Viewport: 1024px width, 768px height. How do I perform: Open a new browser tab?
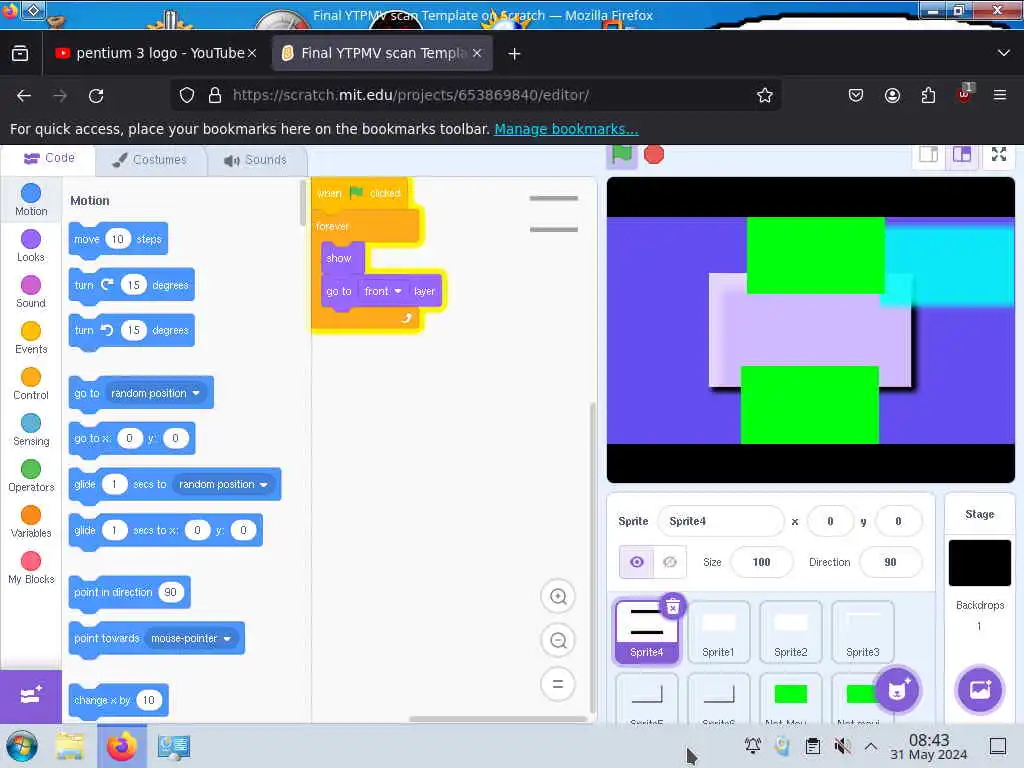pos(515,54)
